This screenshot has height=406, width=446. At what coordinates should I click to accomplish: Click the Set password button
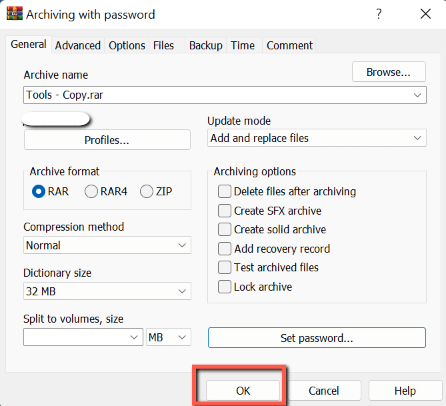pos(317,338)
